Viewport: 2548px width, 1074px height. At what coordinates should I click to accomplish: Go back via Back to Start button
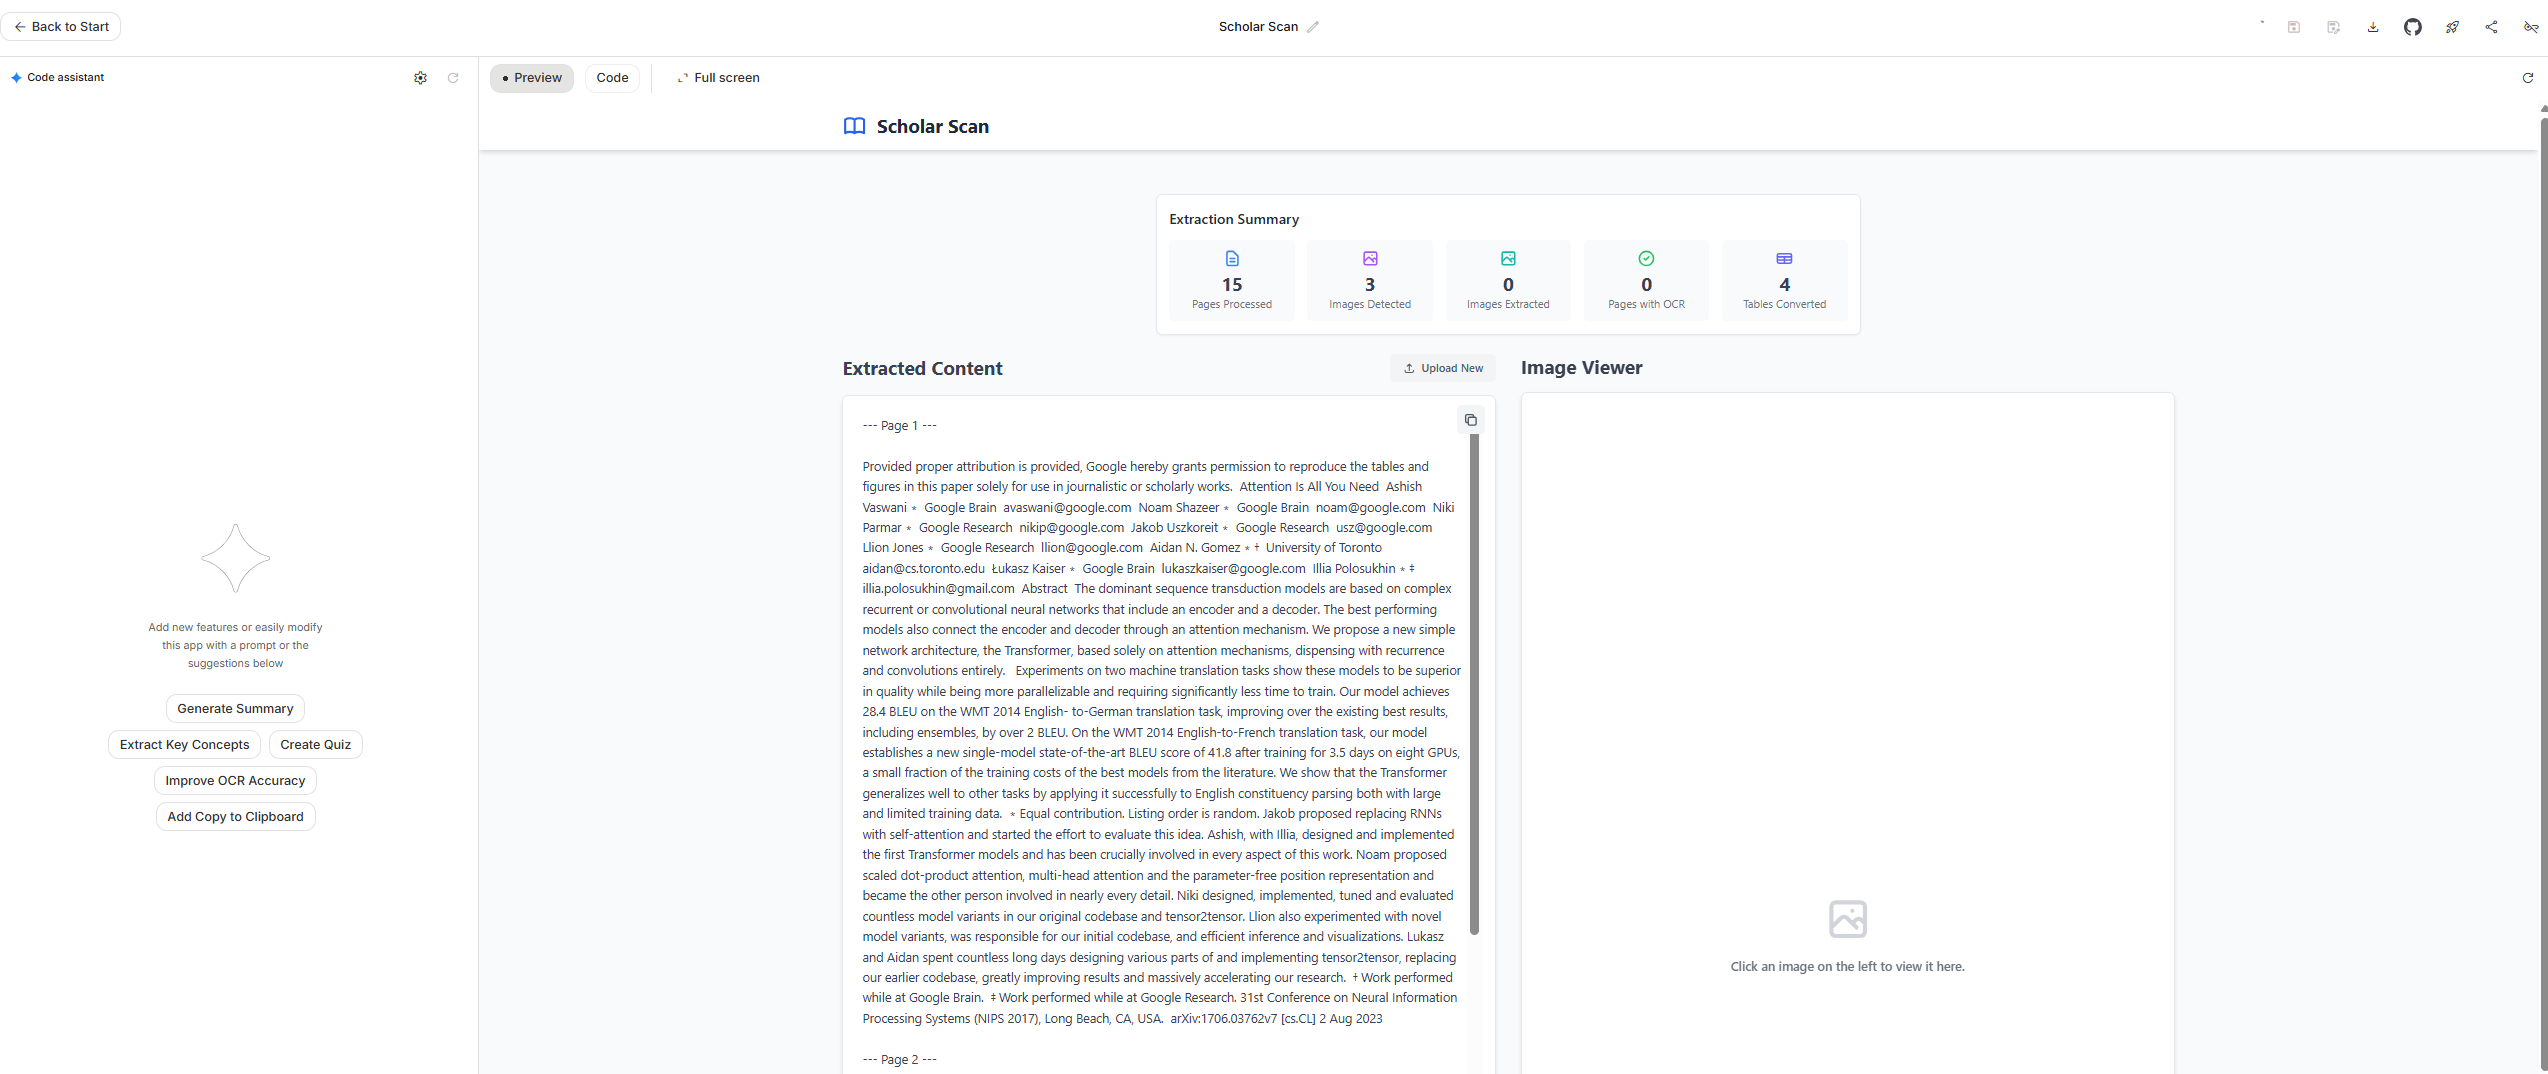tap(61, 27)
